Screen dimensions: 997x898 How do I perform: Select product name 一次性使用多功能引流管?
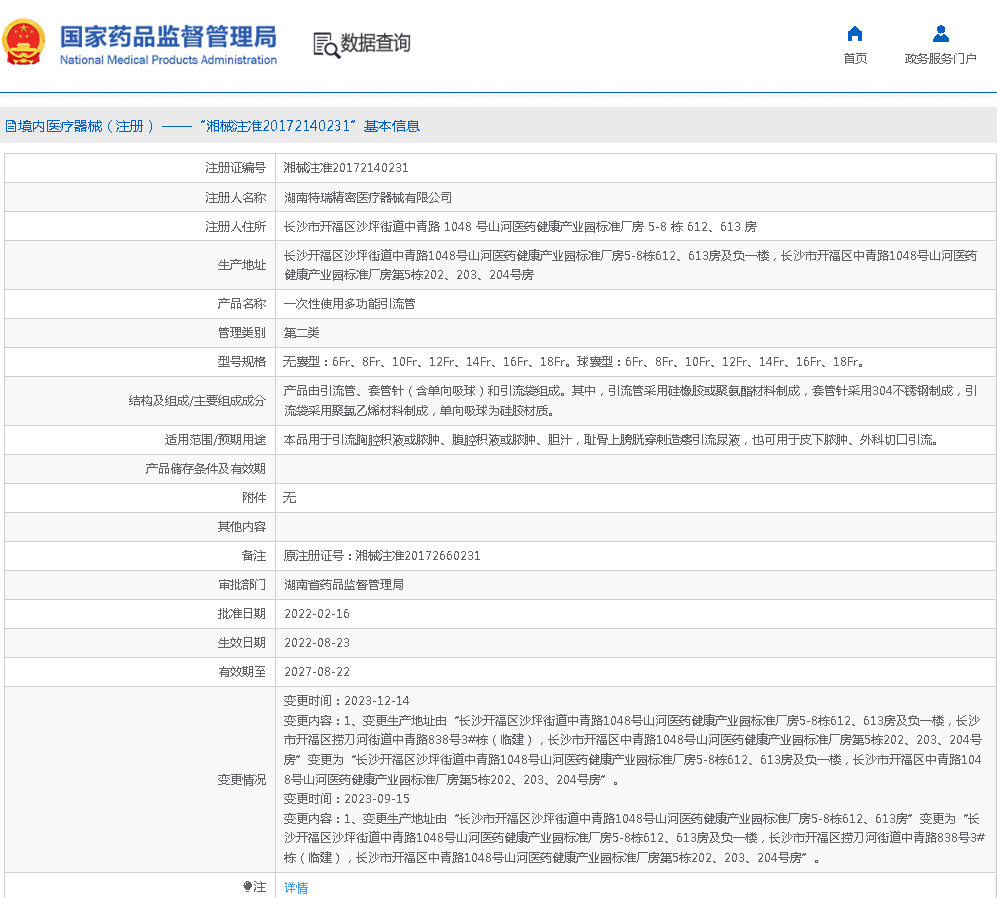coord(349,303)
